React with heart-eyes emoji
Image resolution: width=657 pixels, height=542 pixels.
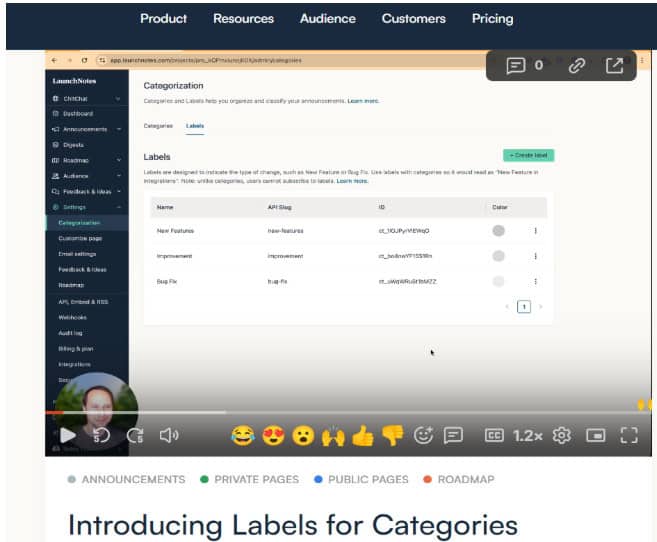coord(273,436)
